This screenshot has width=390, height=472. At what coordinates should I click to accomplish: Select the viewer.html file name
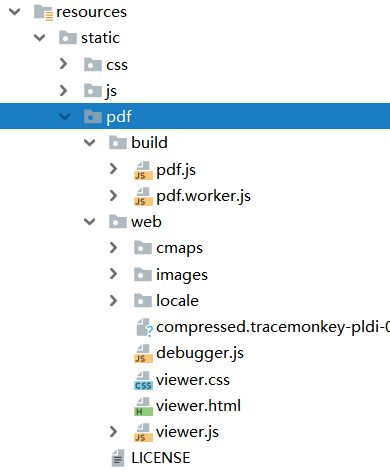198,406
